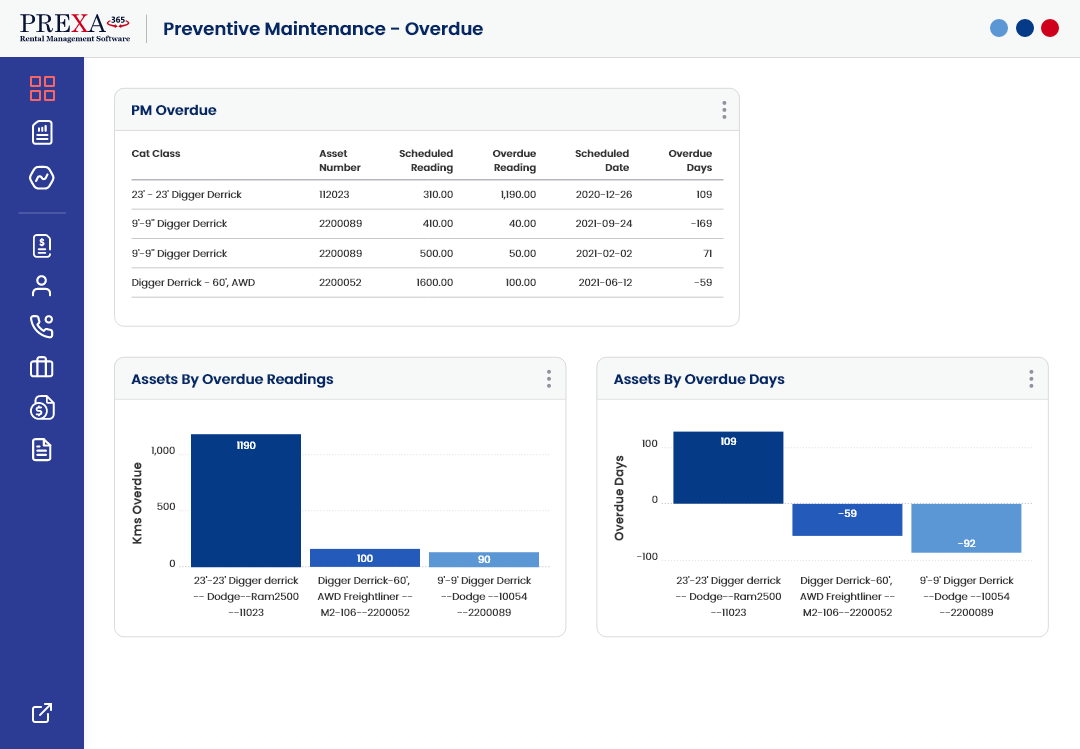The image size is (1080, 749).
Task: Open the dashboard grid icon in sidebar
Action: click(x=42, y=88)
